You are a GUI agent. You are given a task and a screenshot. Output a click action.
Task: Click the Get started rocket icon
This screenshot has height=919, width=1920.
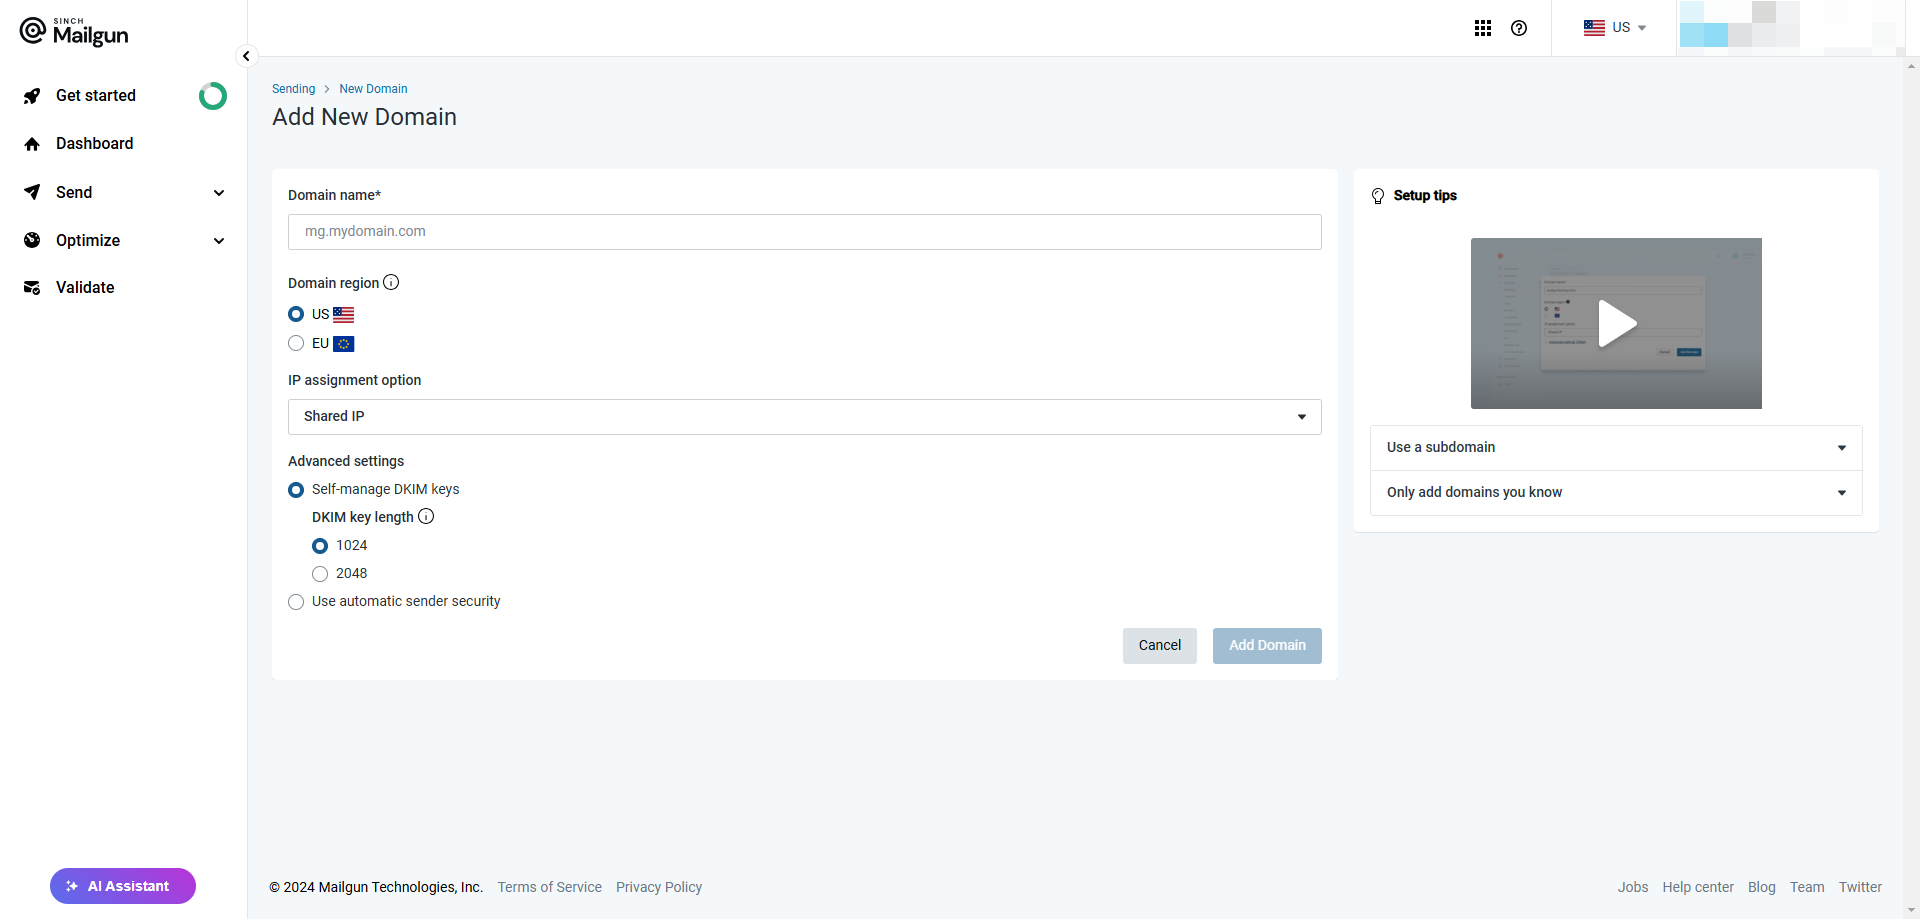coord(32,96)
